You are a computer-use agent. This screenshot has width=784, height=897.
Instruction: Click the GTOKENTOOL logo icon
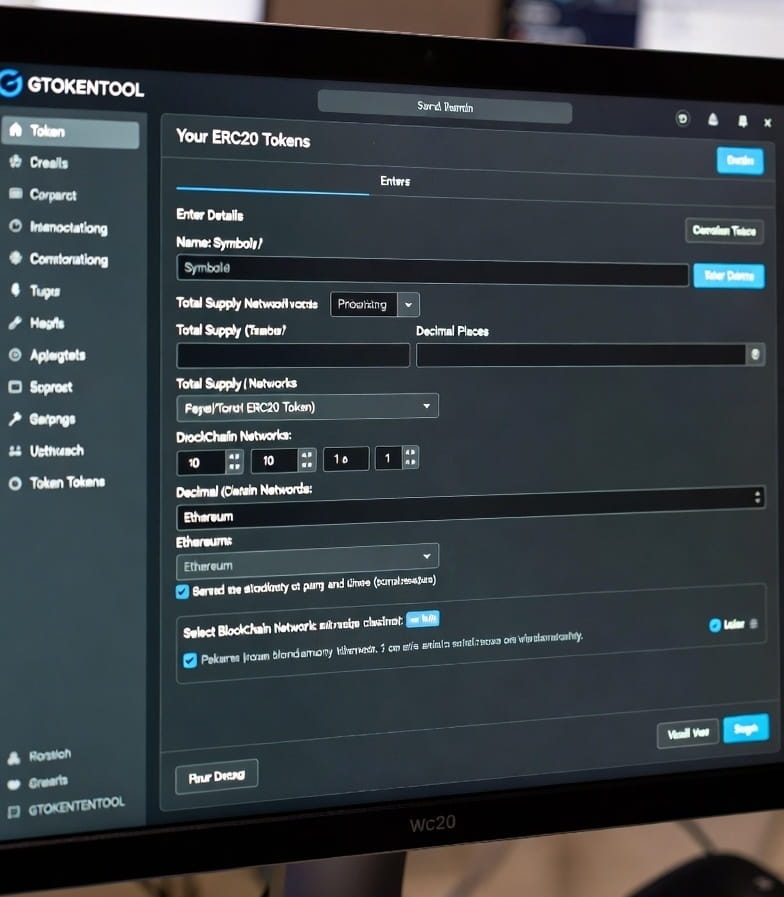point(10,83)
